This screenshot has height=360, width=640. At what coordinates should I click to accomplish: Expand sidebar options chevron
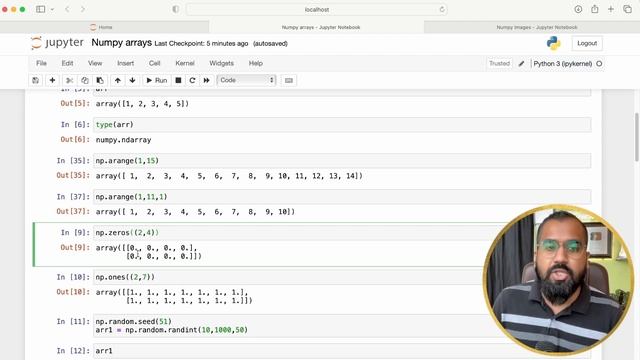point(52,9)
